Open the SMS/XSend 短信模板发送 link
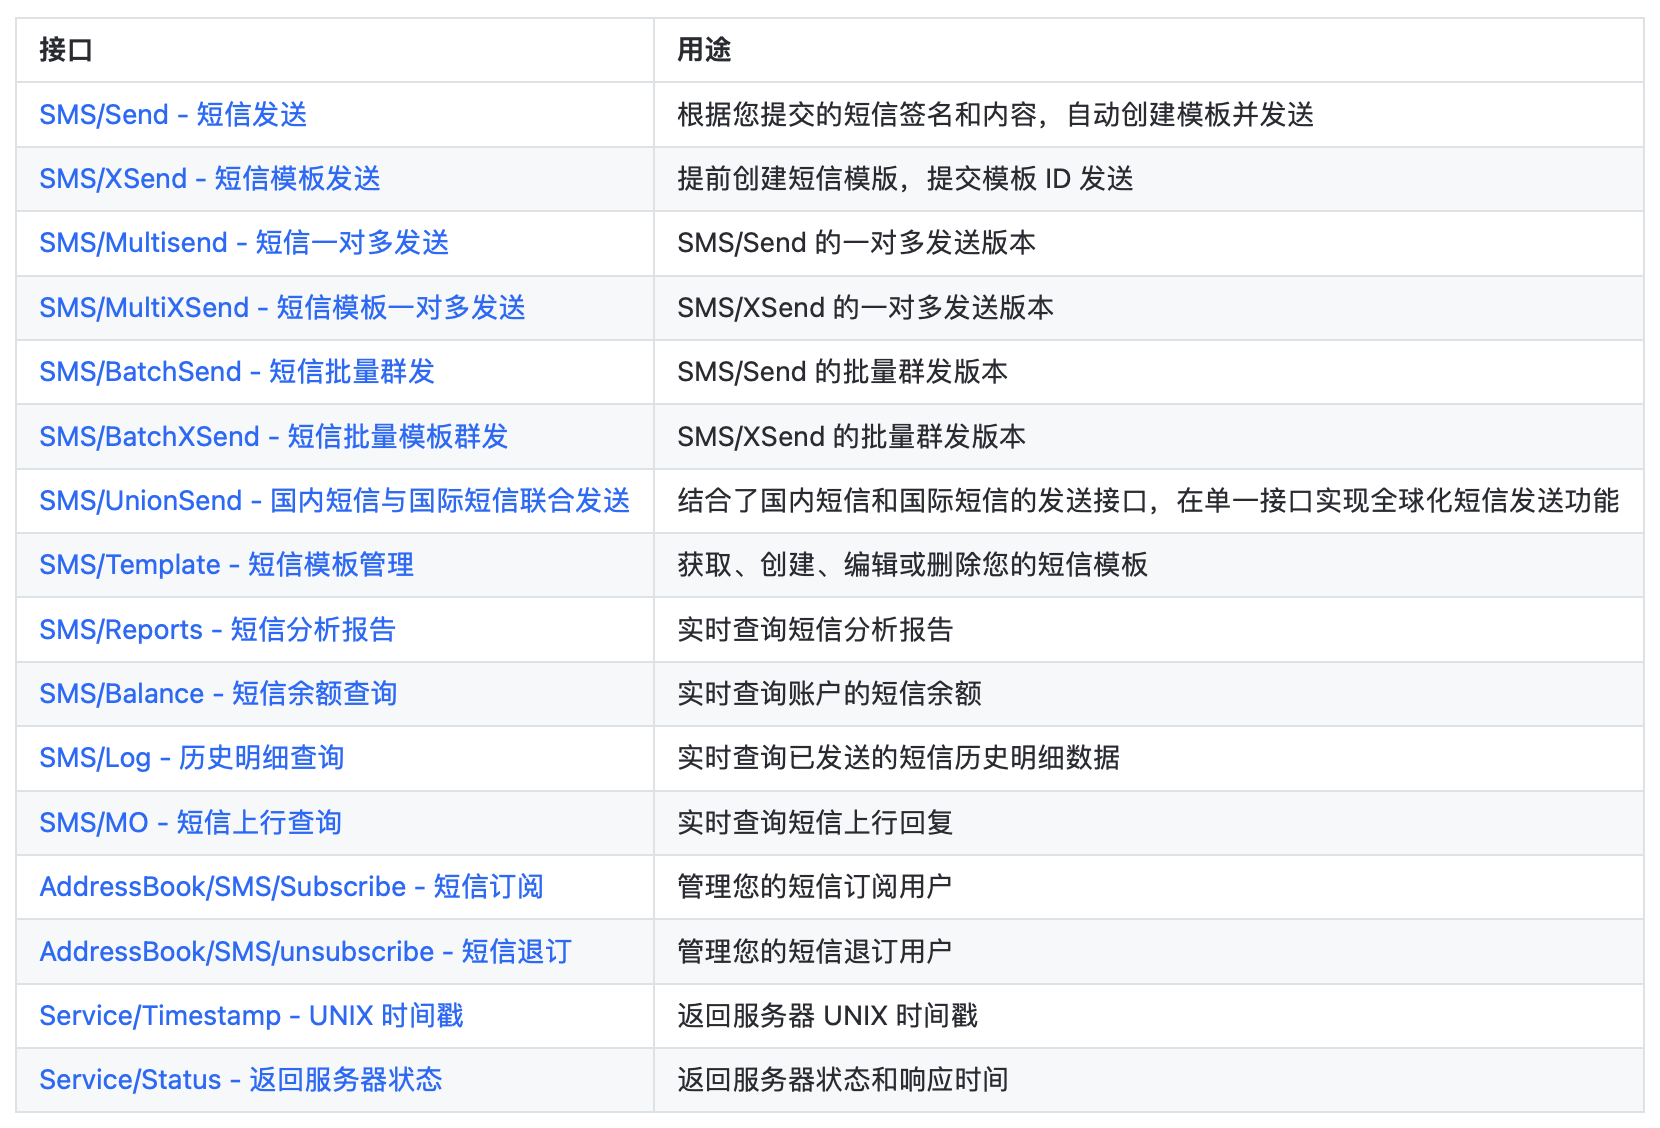The width and height of the screenshot is (1660, 1128). click(x=210, y=179)
